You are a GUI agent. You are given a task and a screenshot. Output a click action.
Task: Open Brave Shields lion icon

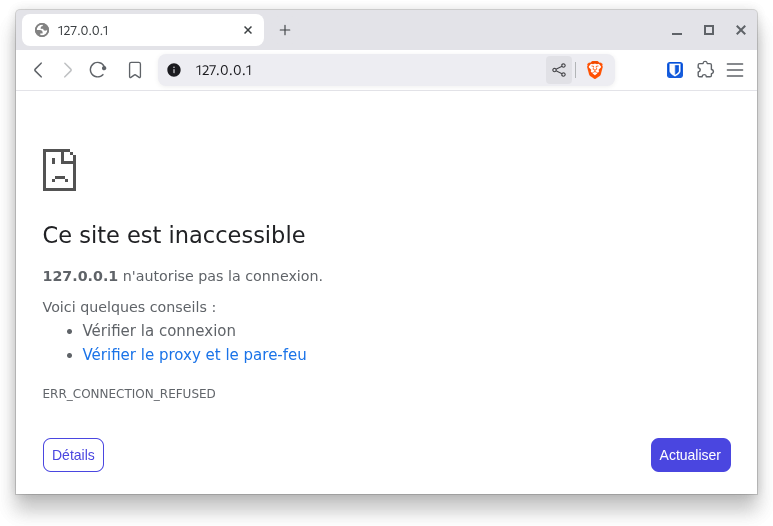pos(595,70)
